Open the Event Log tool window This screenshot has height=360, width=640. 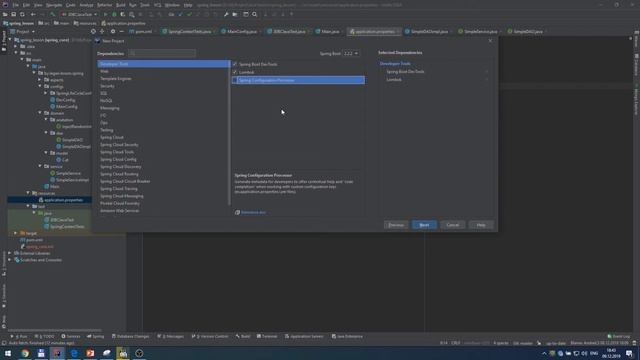click(x=618, y=336)
